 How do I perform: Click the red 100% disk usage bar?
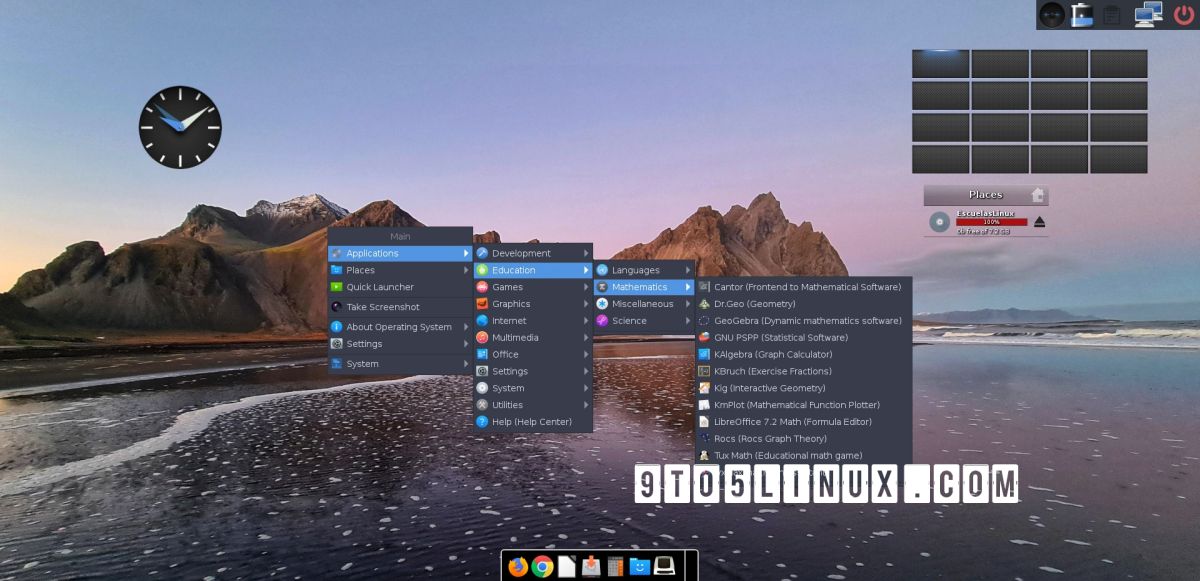click(991, 222)
